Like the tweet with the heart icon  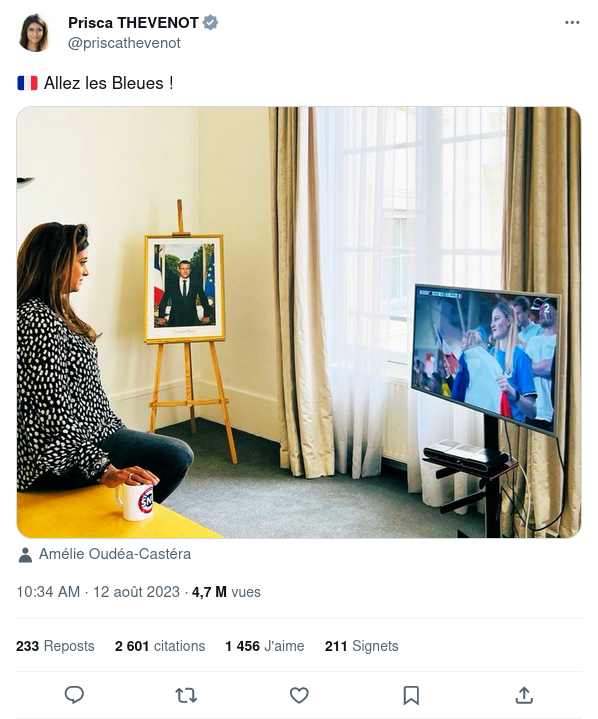[299, 696]
